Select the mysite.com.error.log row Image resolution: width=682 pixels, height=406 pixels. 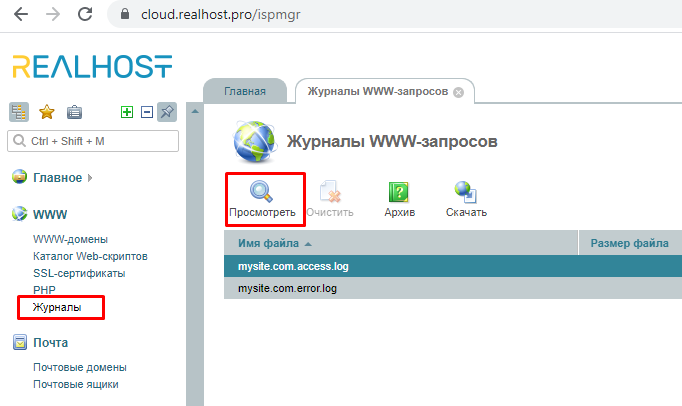pyautogui.click(x=453, y=288)
